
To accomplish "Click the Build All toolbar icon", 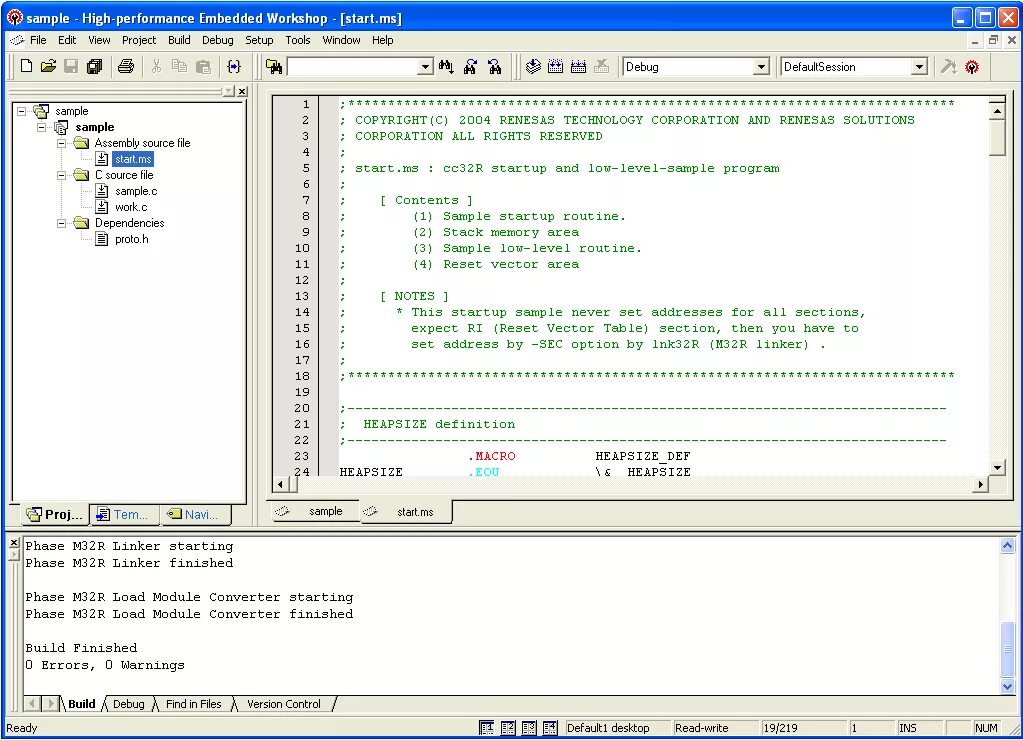I will pos(578,67).
